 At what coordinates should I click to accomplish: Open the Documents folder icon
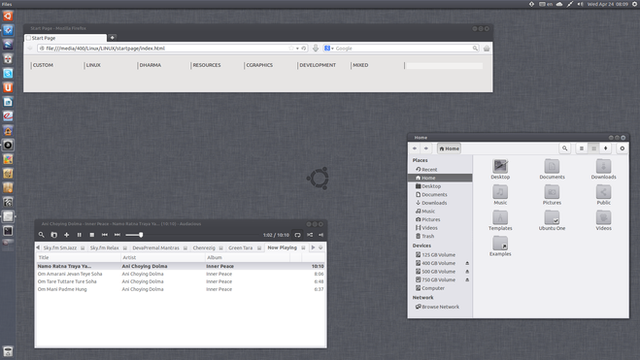coord(552,166)
